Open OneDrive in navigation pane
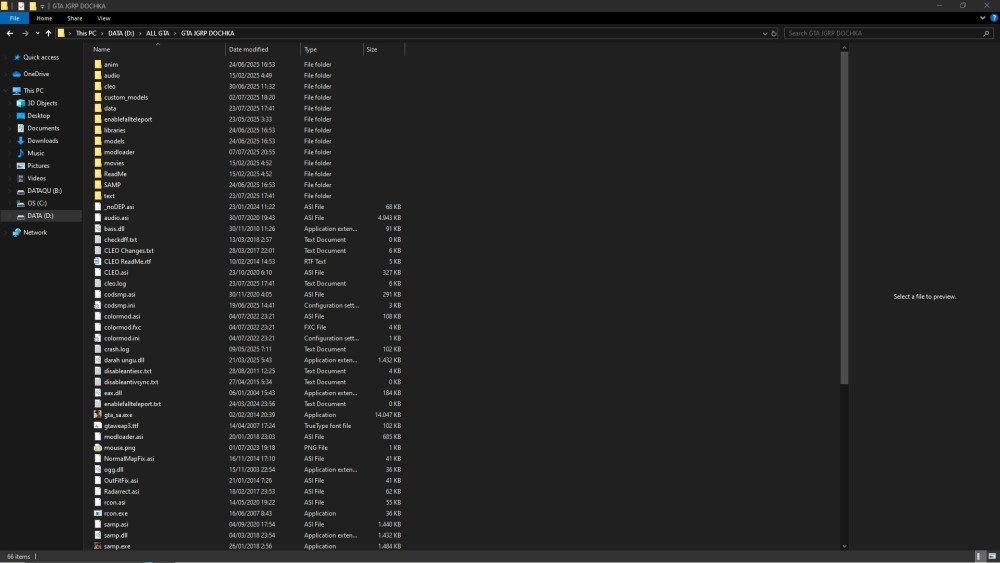Screen dimensions: 1000x563 36,74
